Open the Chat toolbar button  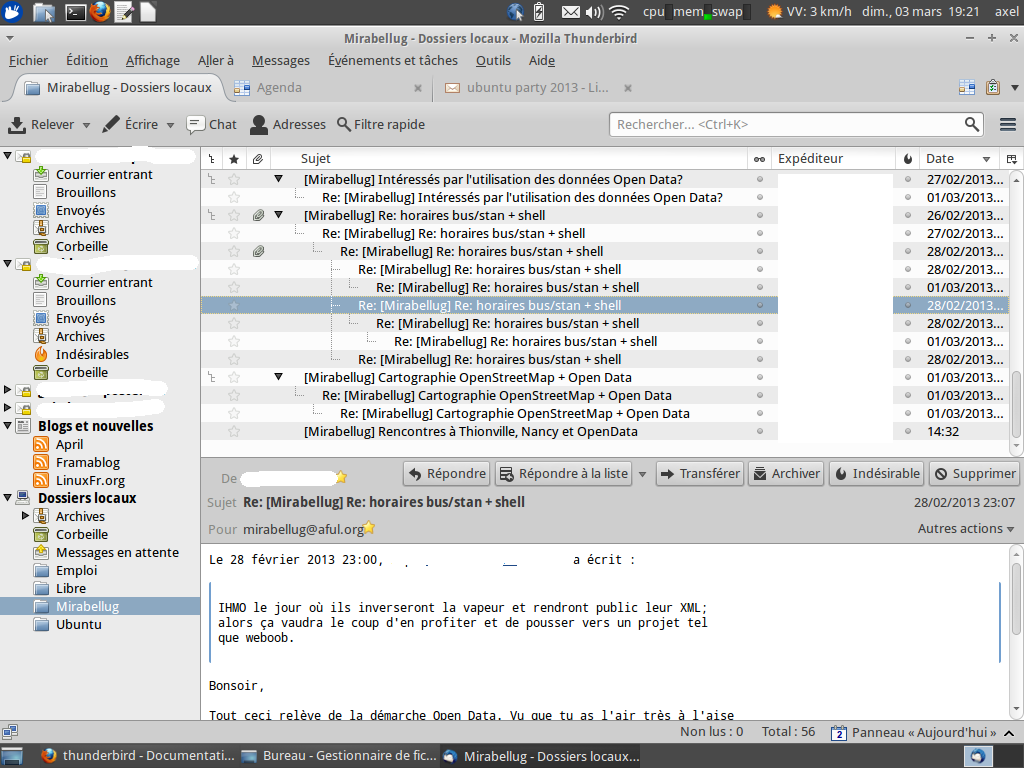click(212, 124)
